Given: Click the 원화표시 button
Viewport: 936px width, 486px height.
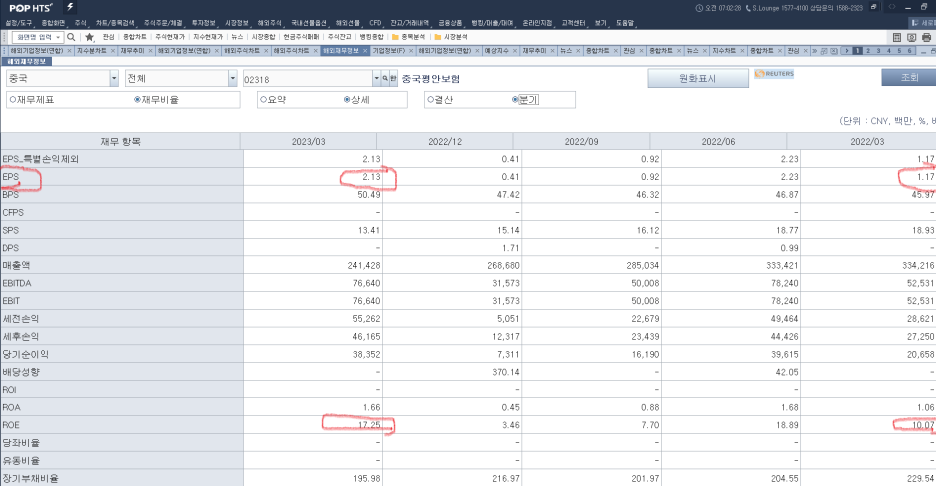Looking at the screenshot, I should coord(698,78).
